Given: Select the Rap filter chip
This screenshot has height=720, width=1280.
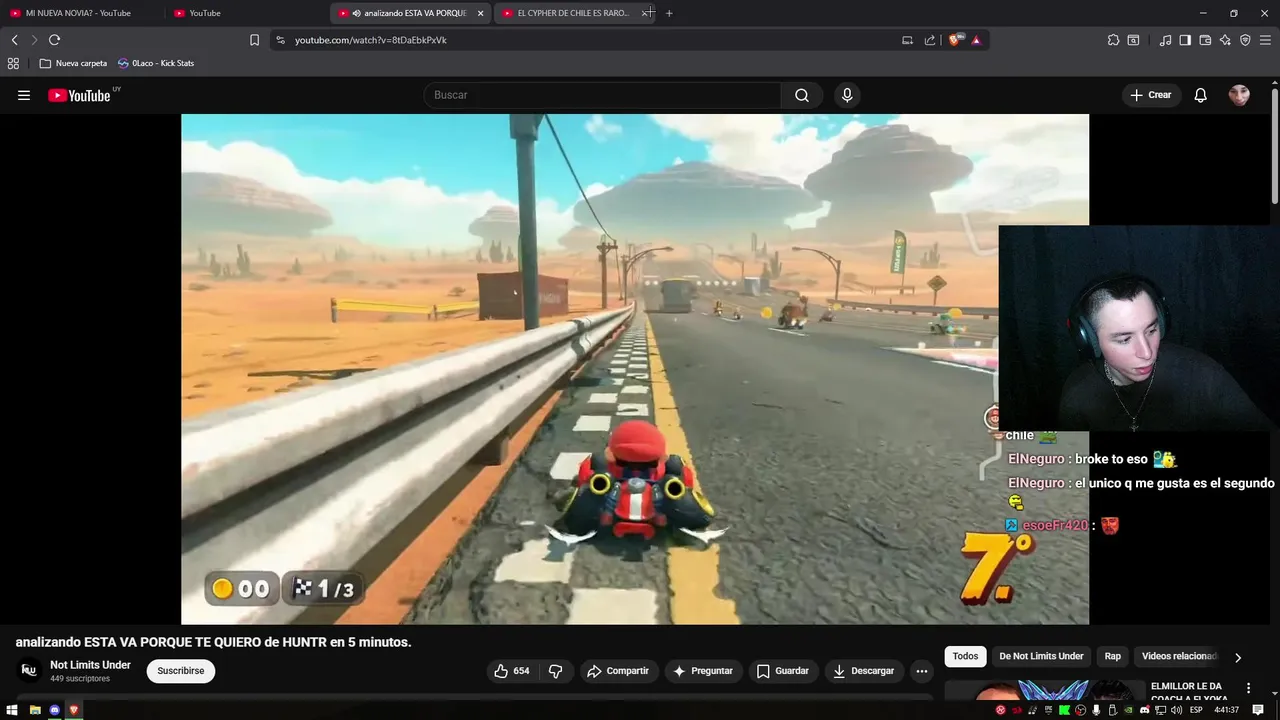Looking at the screenshot, I should point(1113,656).
